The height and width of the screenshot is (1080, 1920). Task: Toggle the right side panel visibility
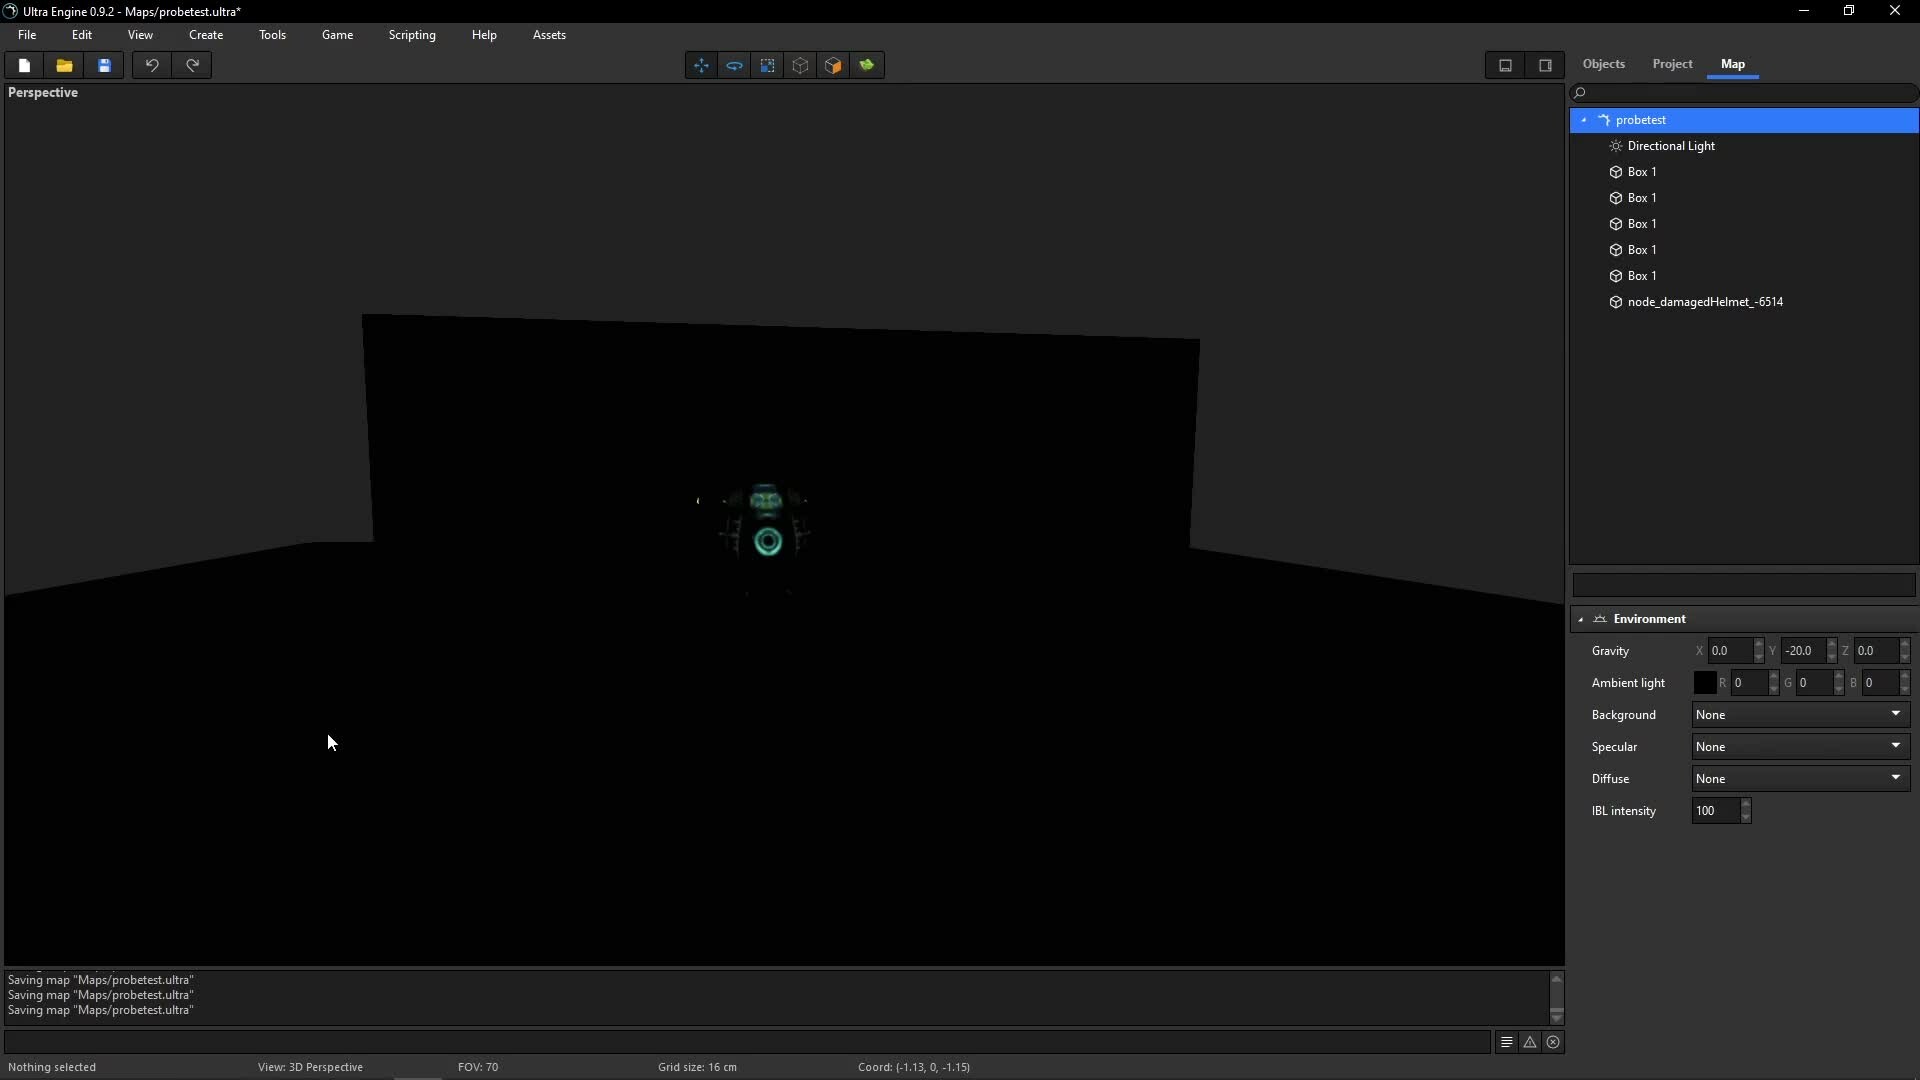pos(1545,66)
